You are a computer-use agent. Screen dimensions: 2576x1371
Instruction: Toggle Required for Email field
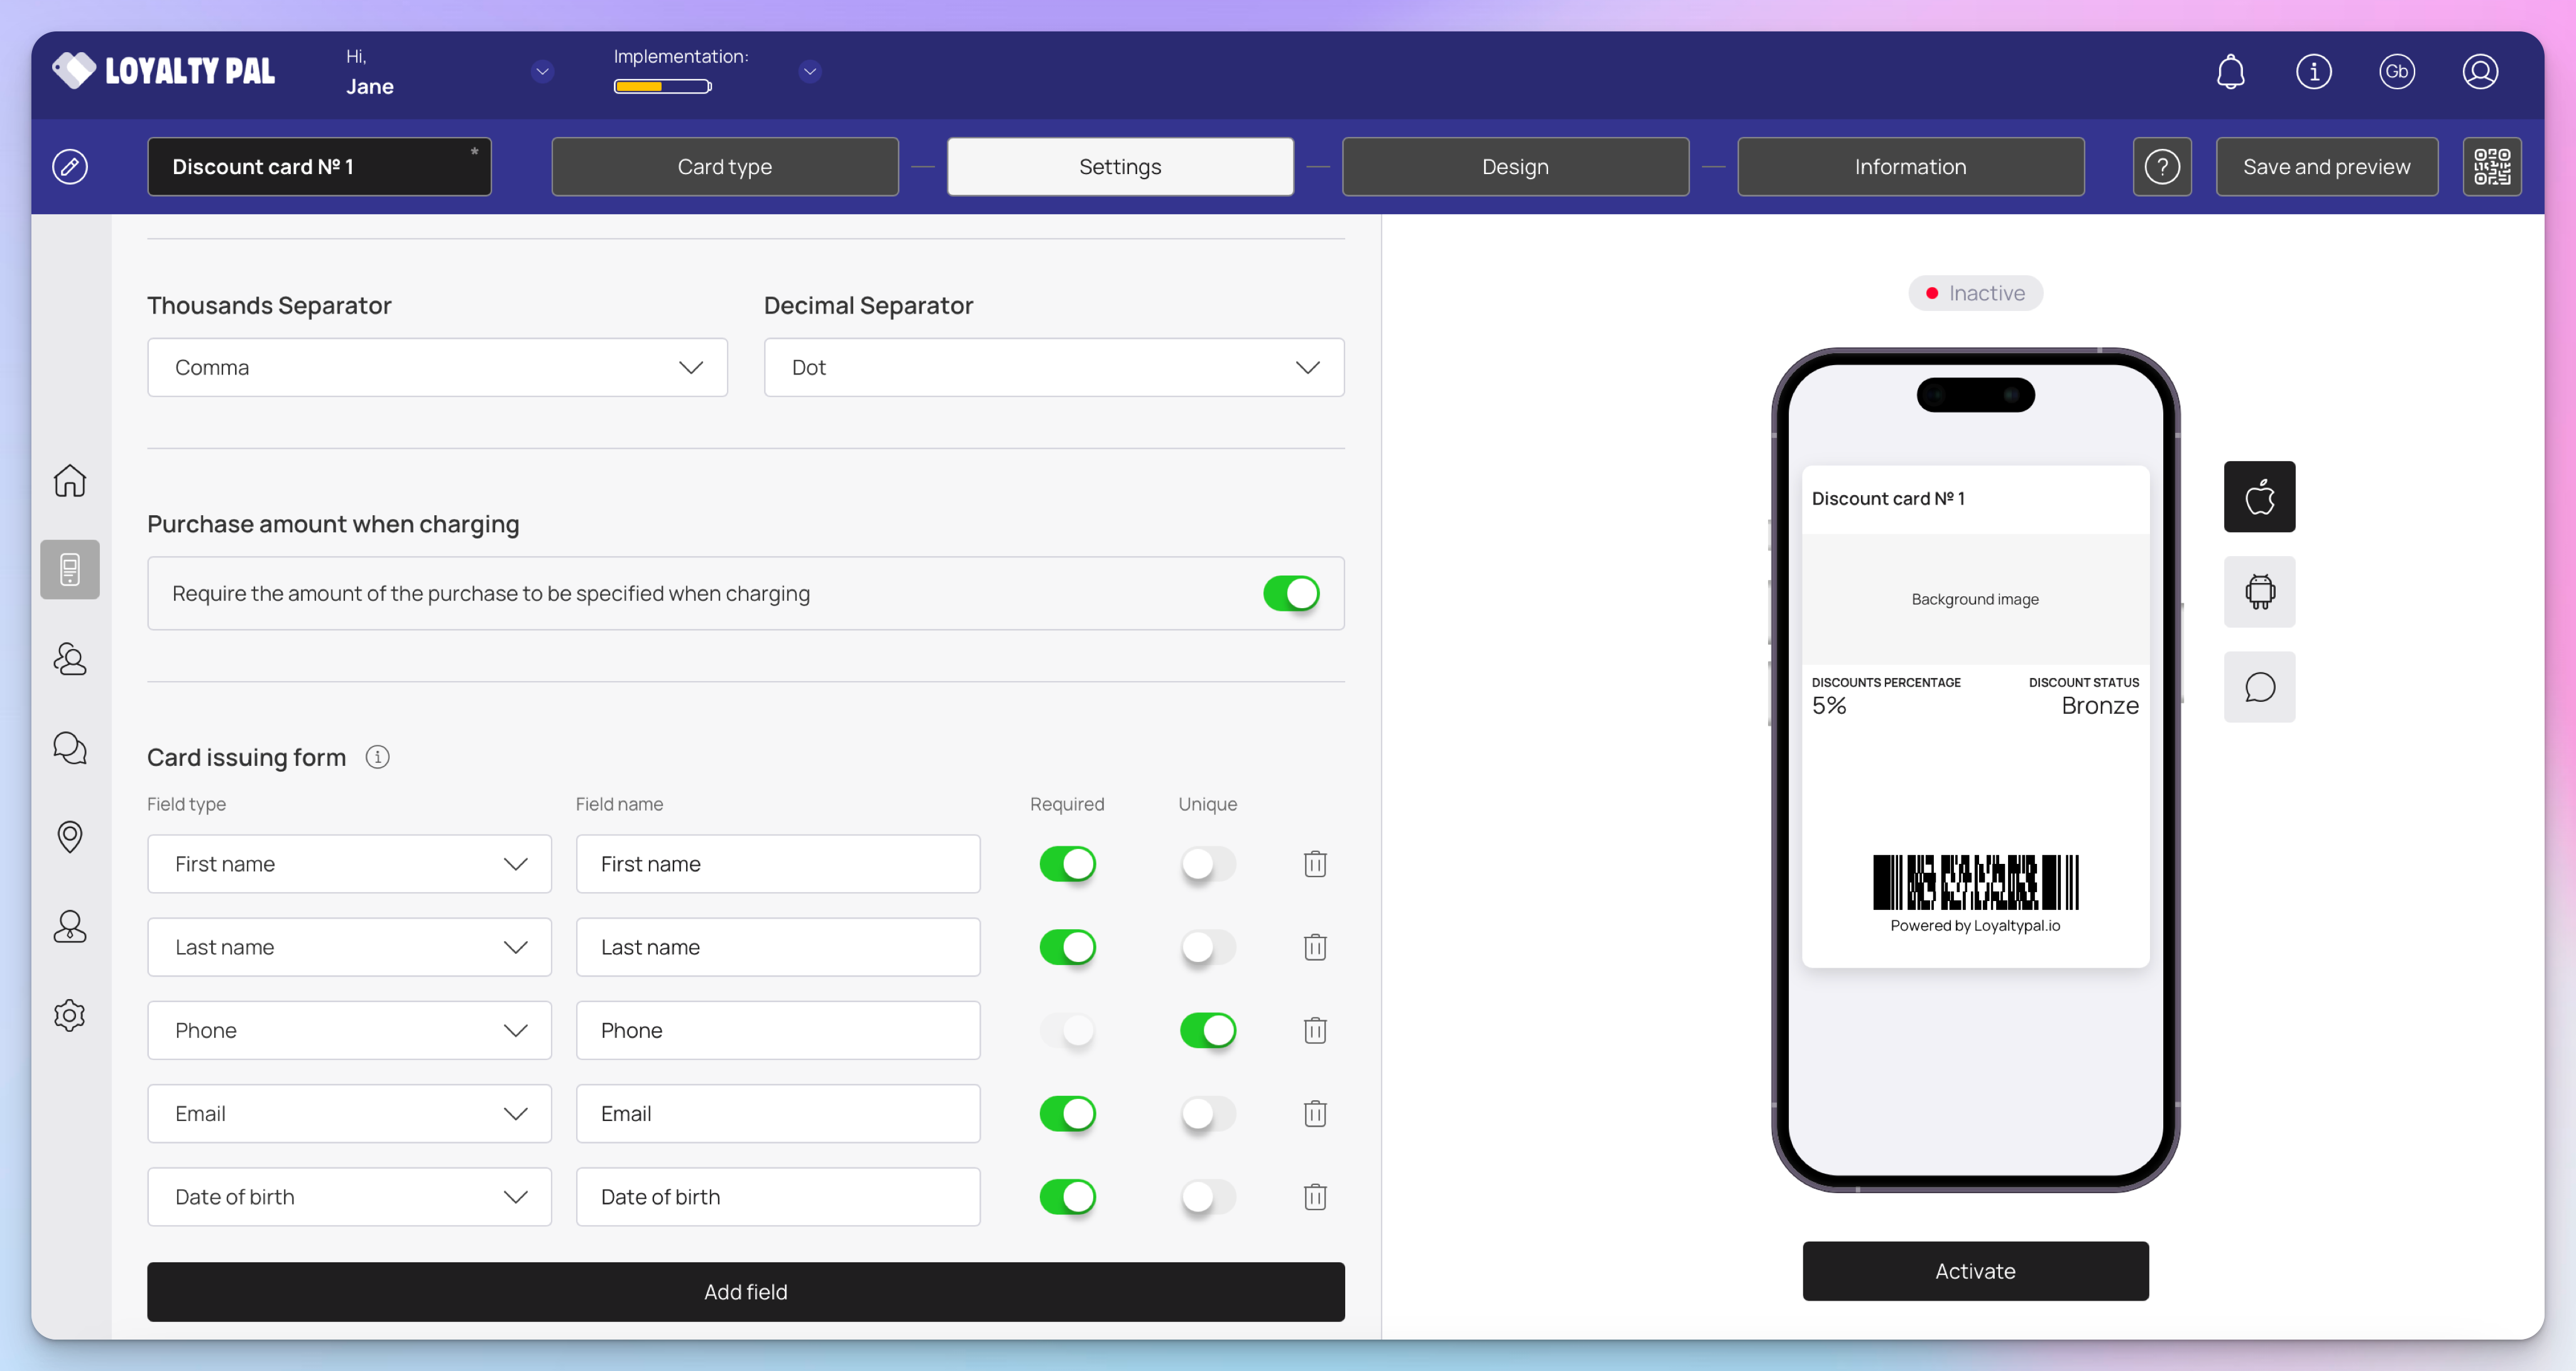(x=1067, y=1113)
